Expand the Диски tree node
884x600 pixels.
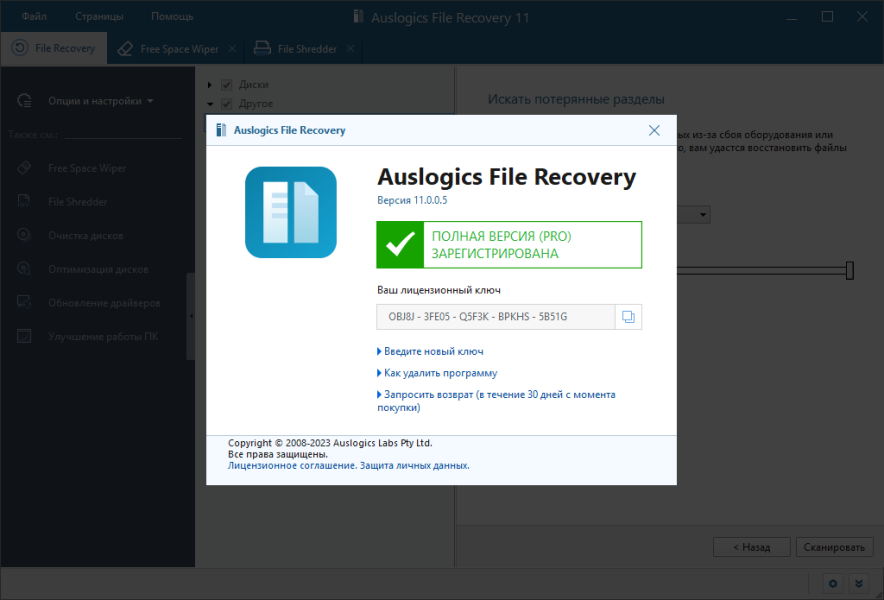(x=210, y=85)
